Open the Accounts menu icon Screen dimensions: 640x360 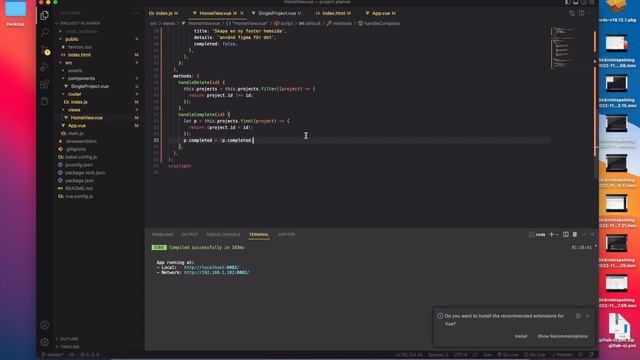coord(44,325)
